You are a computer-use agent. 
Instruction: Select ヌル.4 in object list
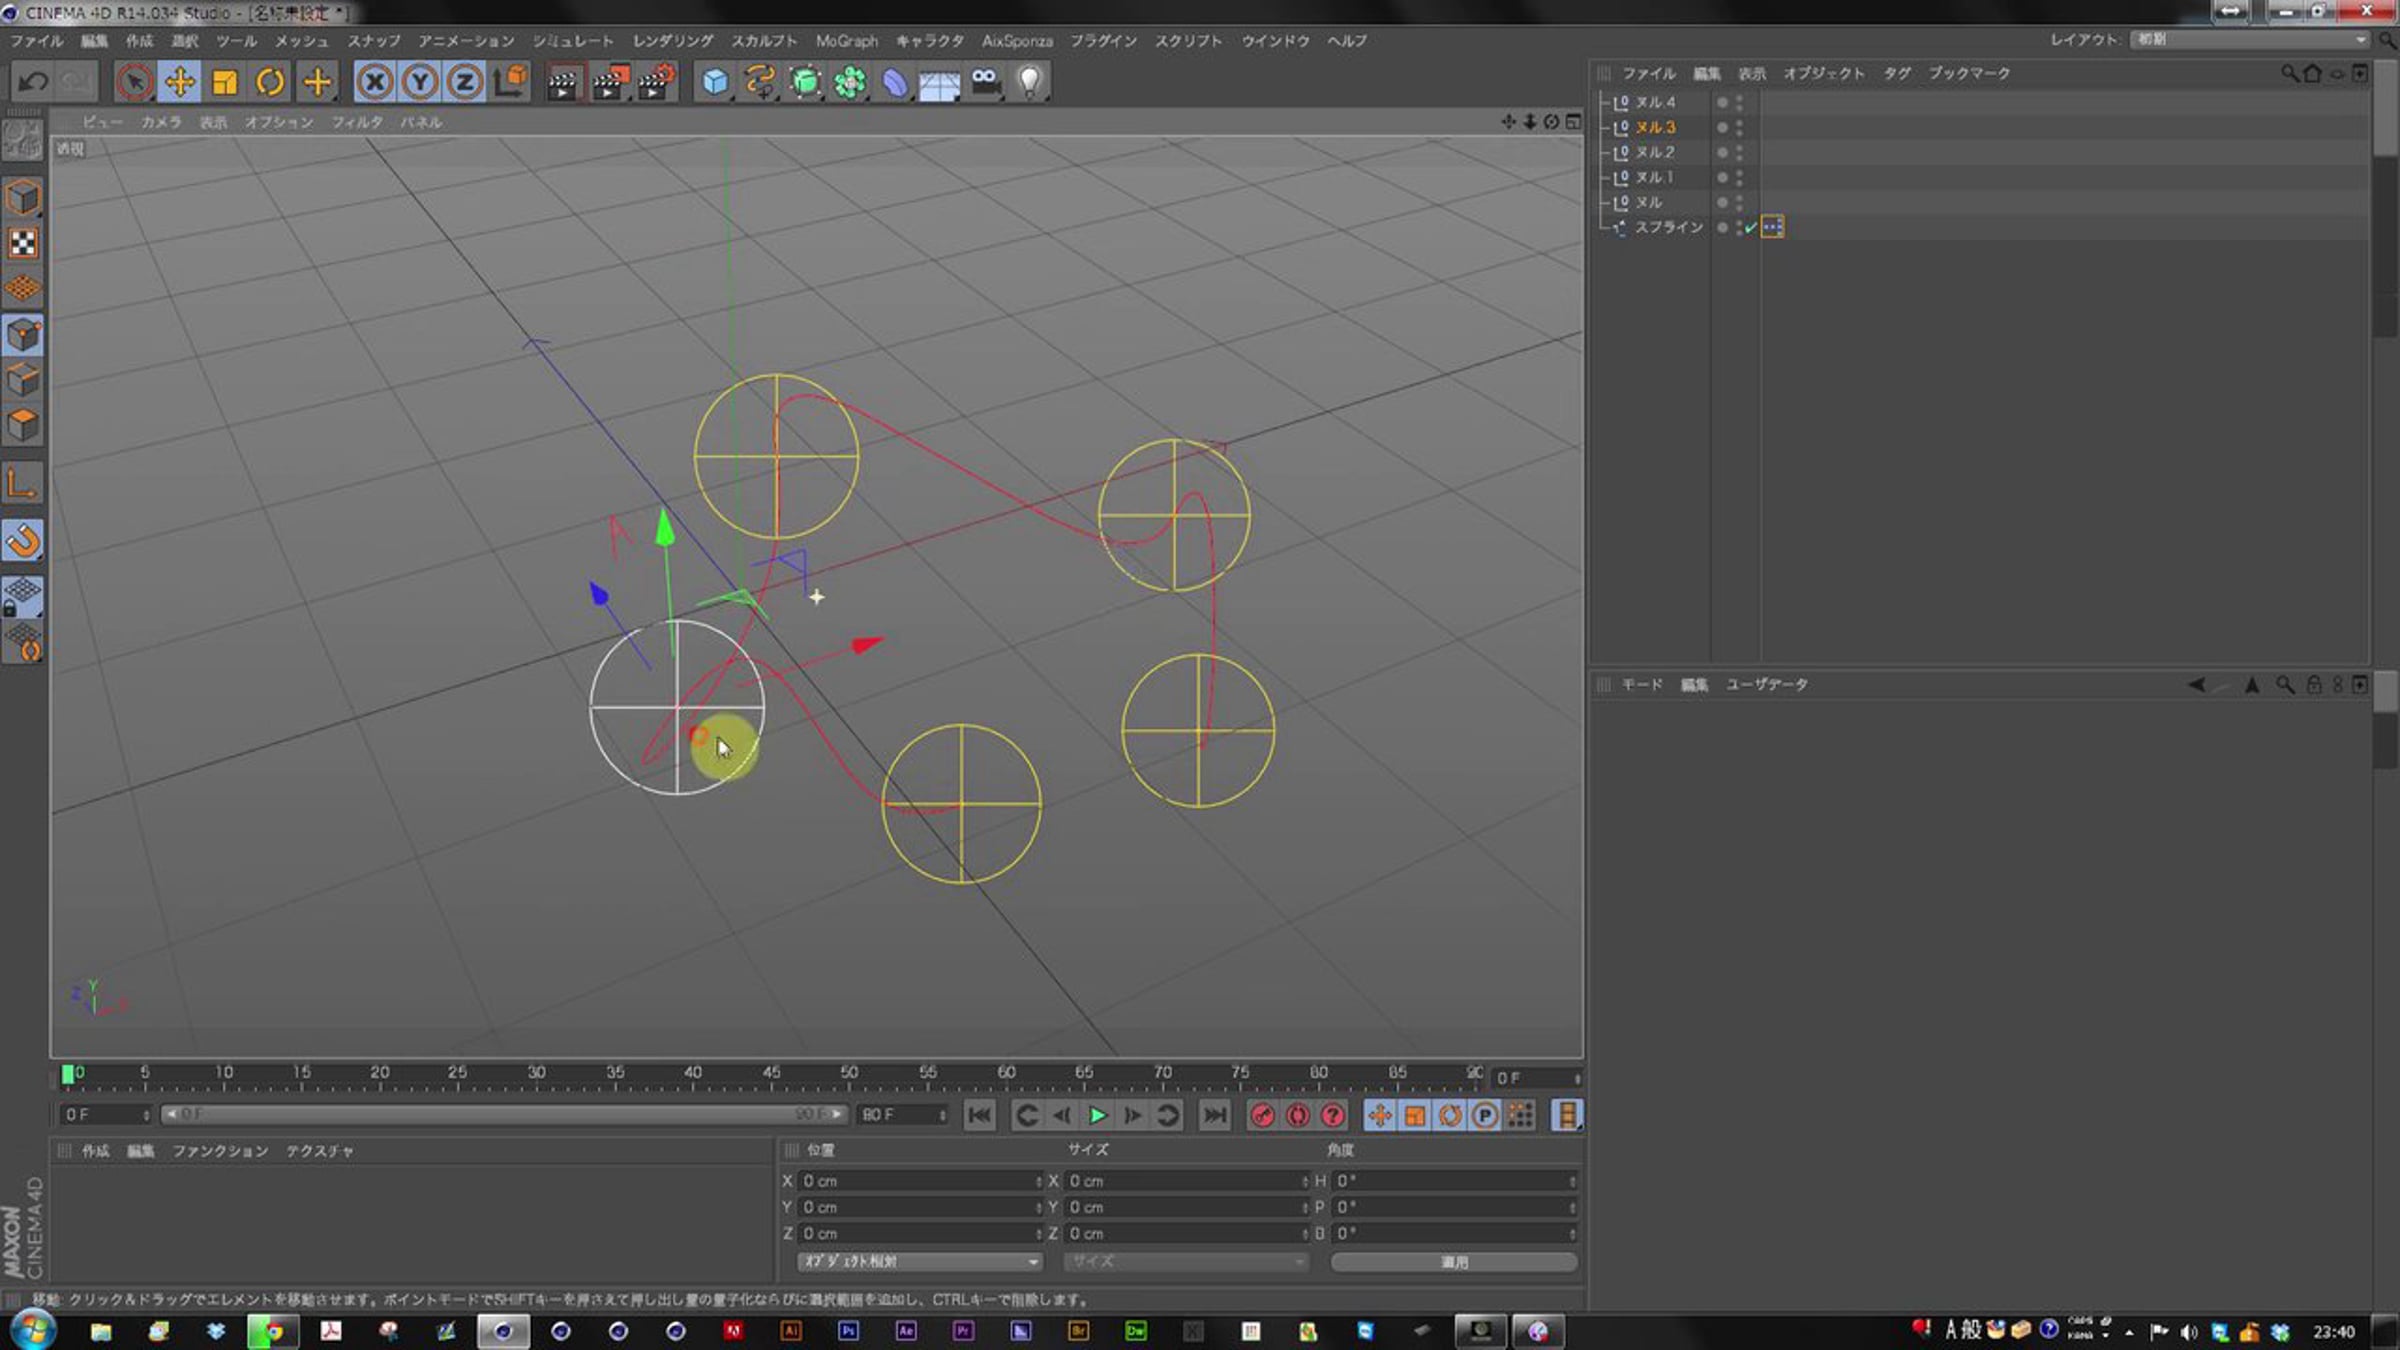pyautogui.click(x=1655, y=102)
